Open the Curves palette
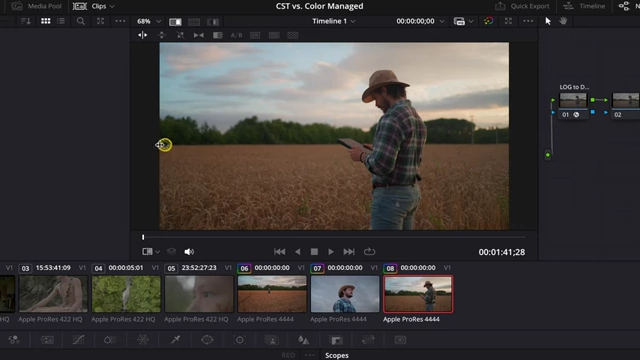Screen dimensions: 640x360 78,340
